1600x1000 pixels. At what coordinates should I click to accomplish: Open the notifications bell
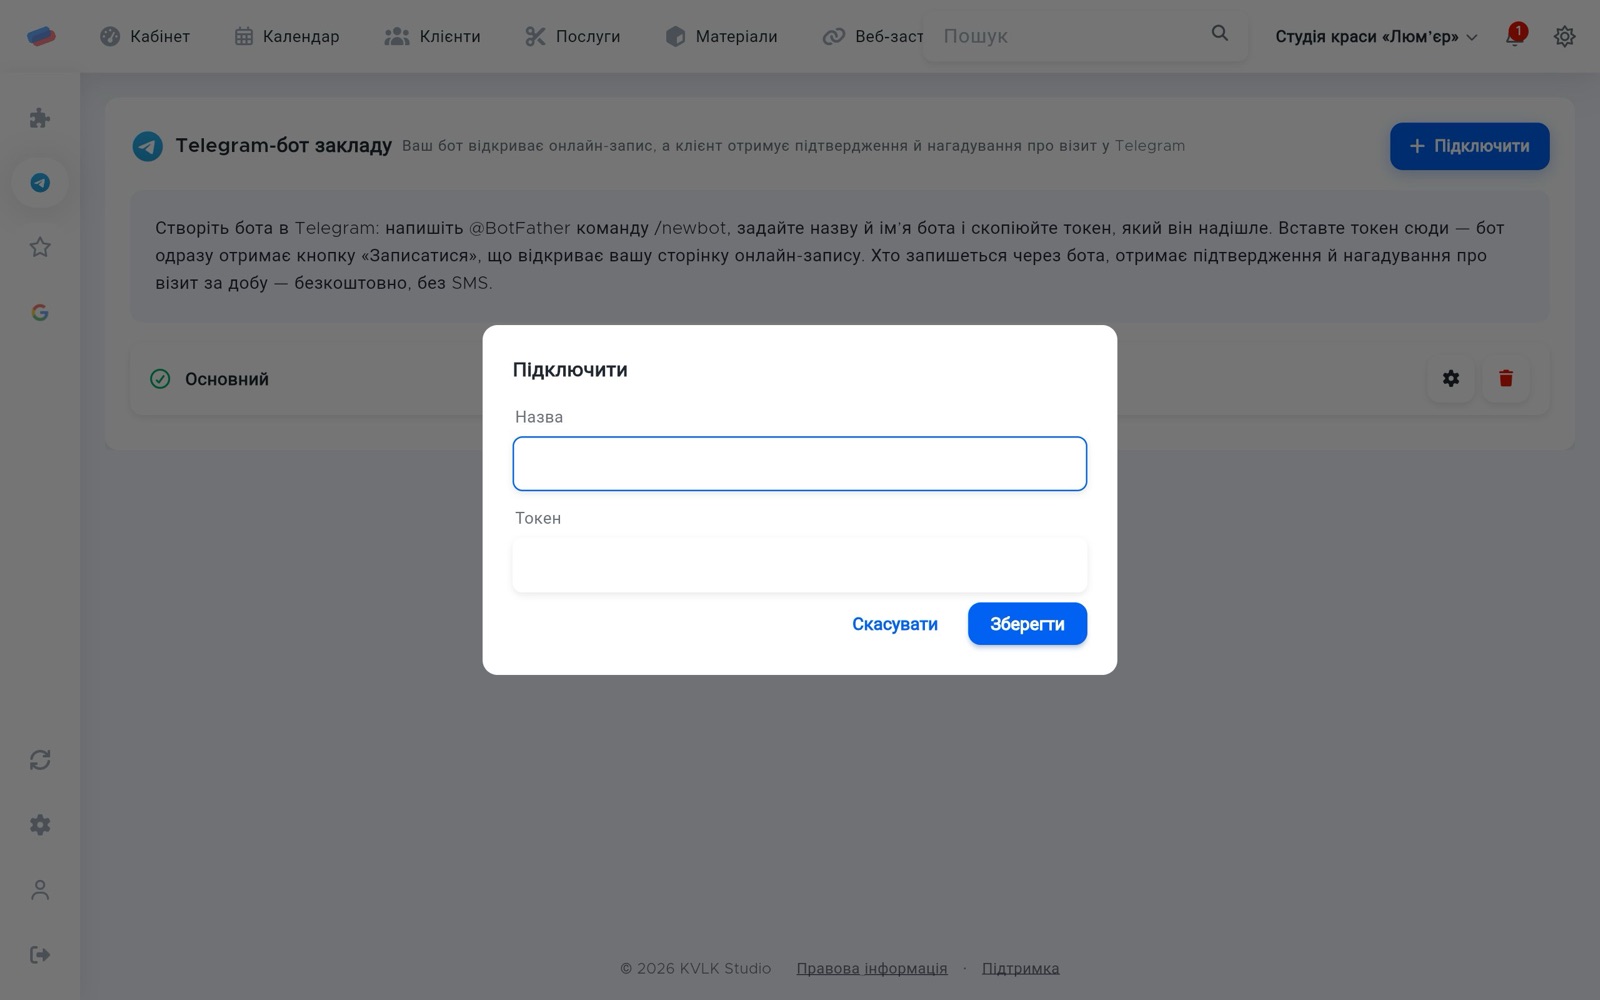coord(1515,36)
